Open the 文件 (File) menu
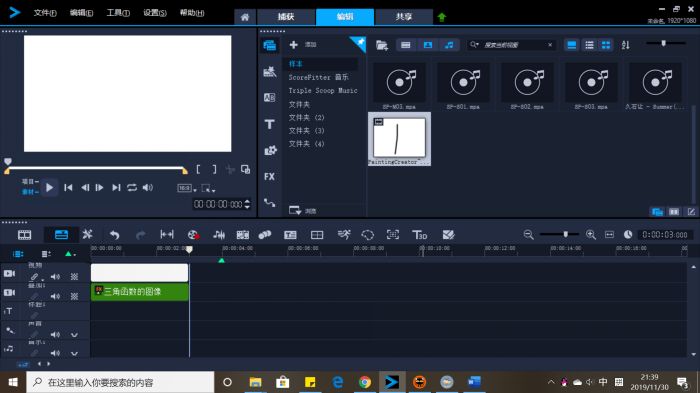 click(45, 13)
